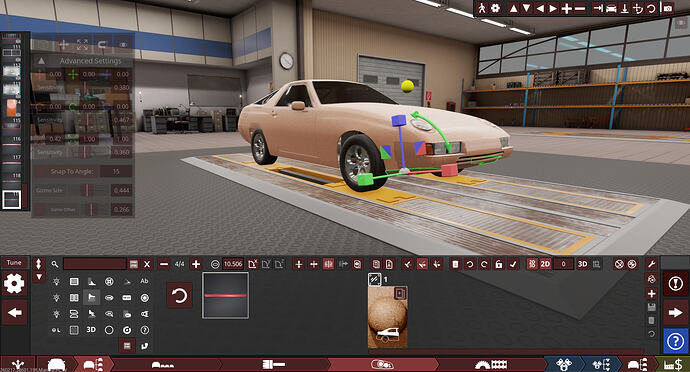
Task: Clear the search with the X button
Action: [147, 264]
